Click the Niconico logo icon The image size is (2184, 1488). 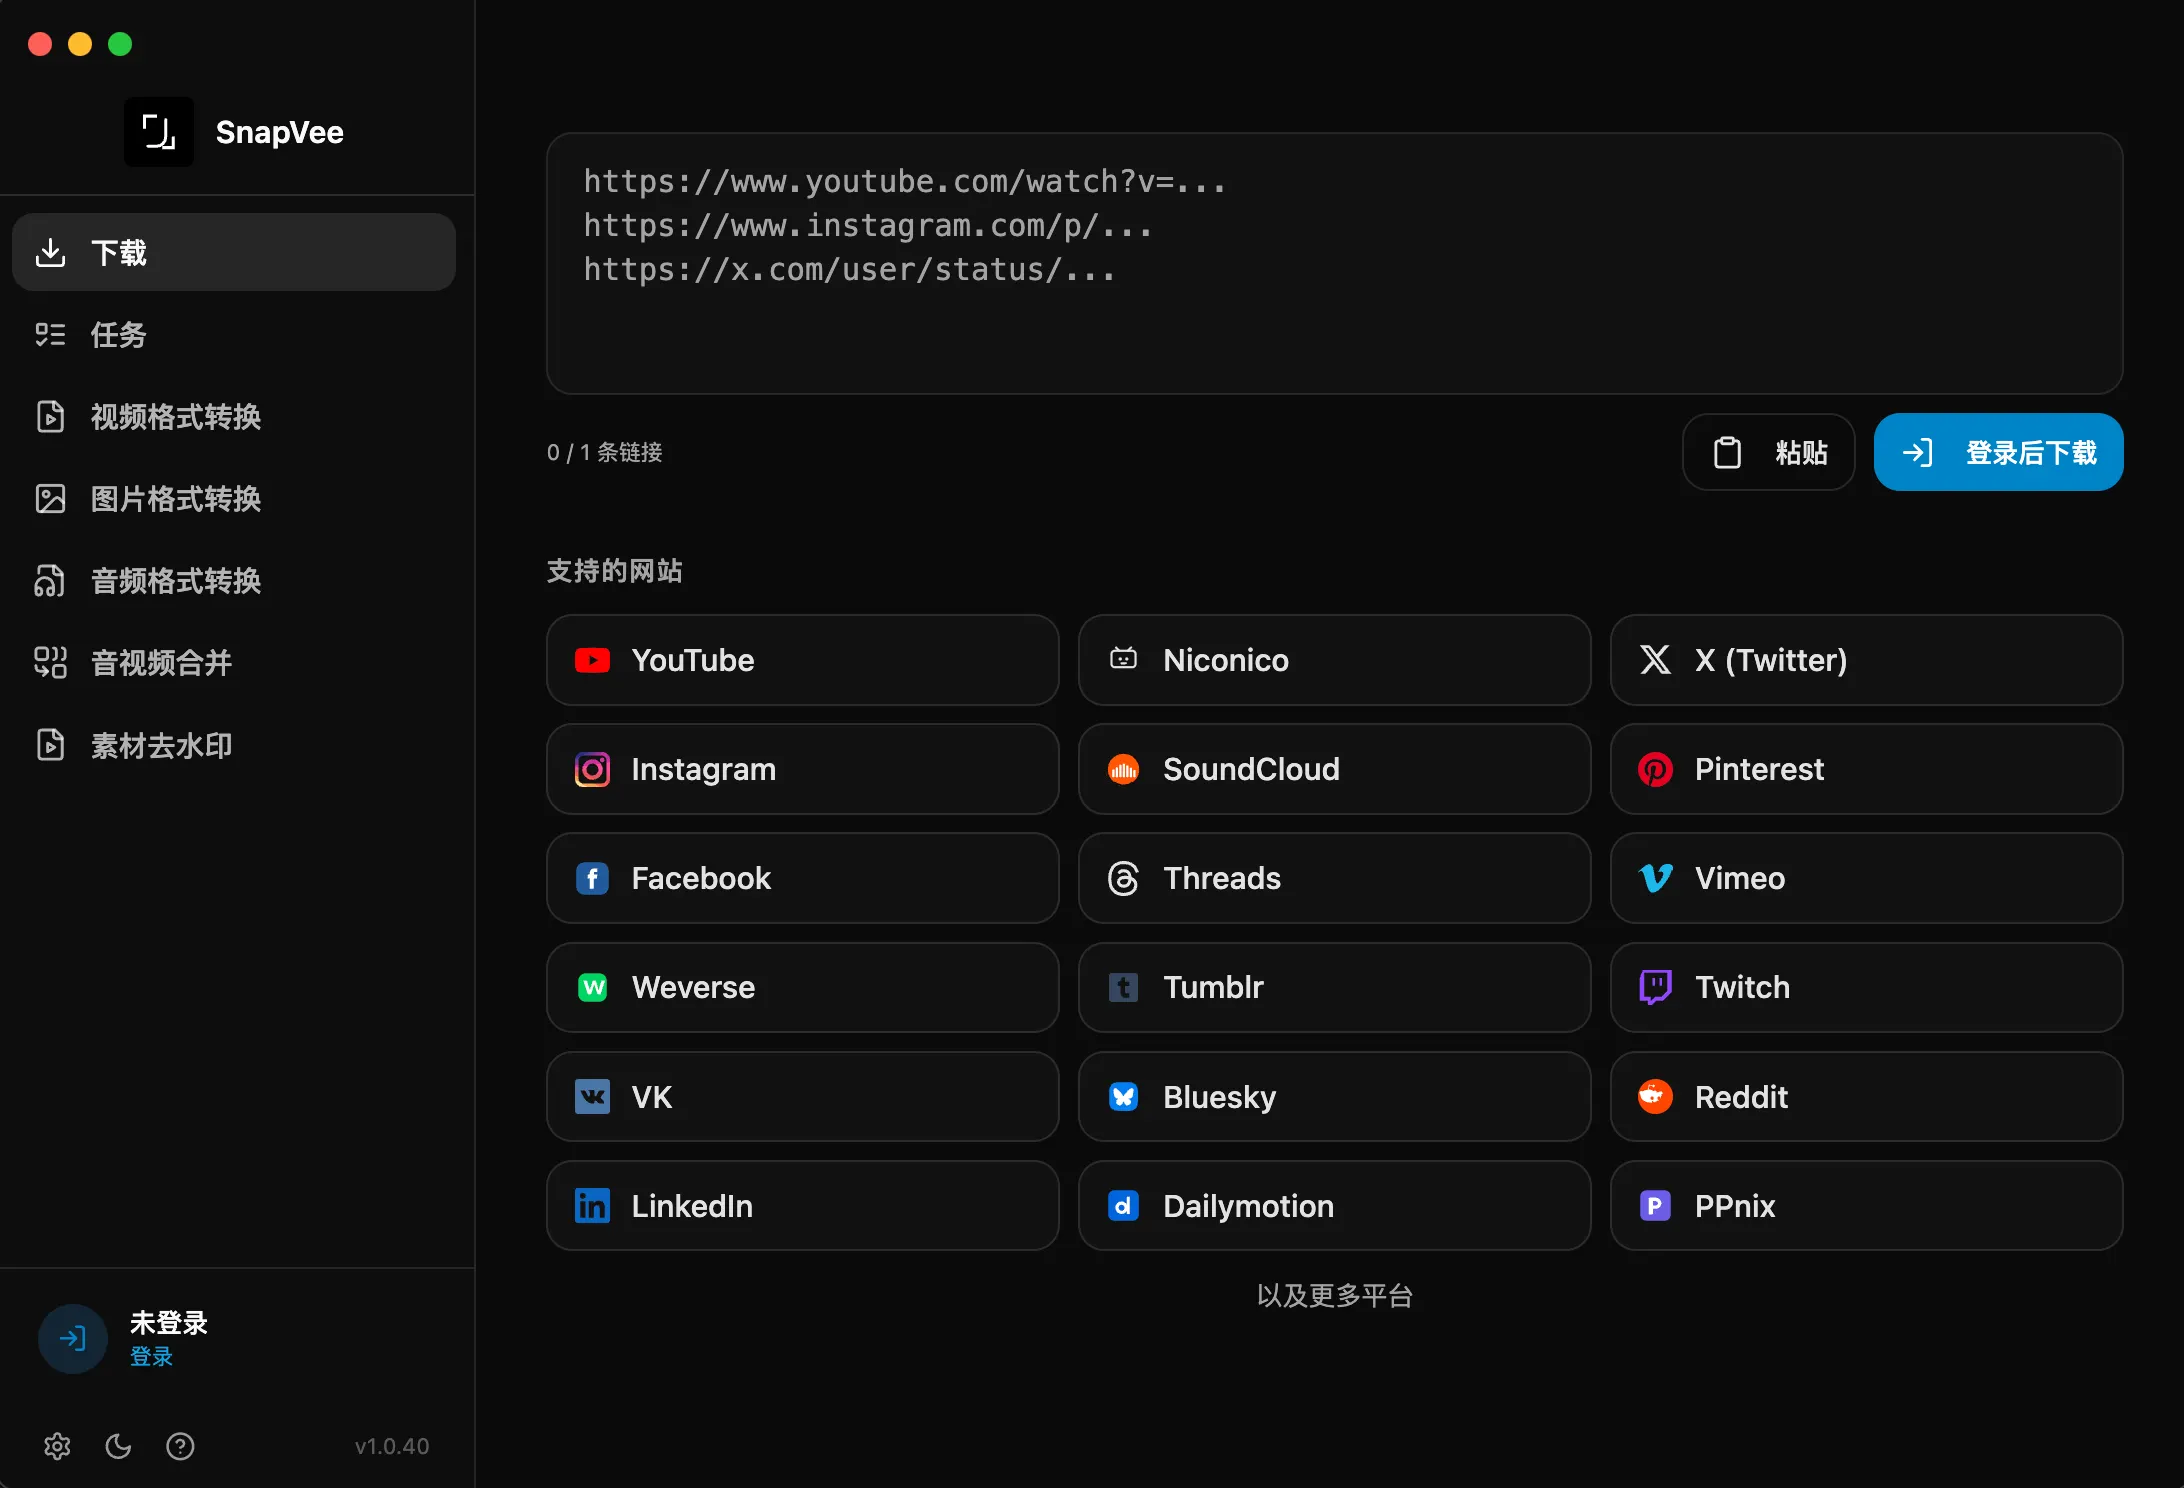pos(1123,659)
